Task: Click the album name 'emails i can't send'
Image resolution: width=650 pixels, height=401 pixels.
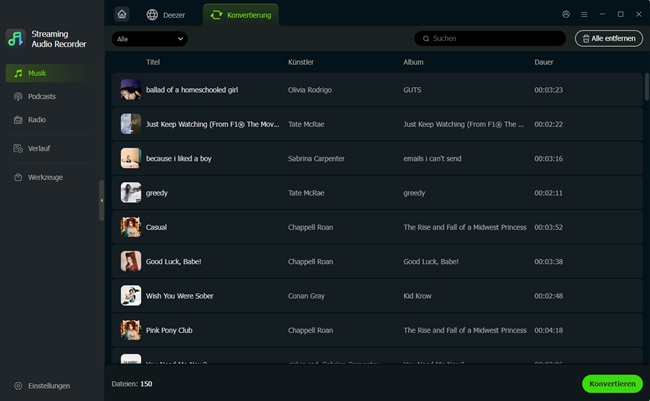Action: click(x=432, y=158)
